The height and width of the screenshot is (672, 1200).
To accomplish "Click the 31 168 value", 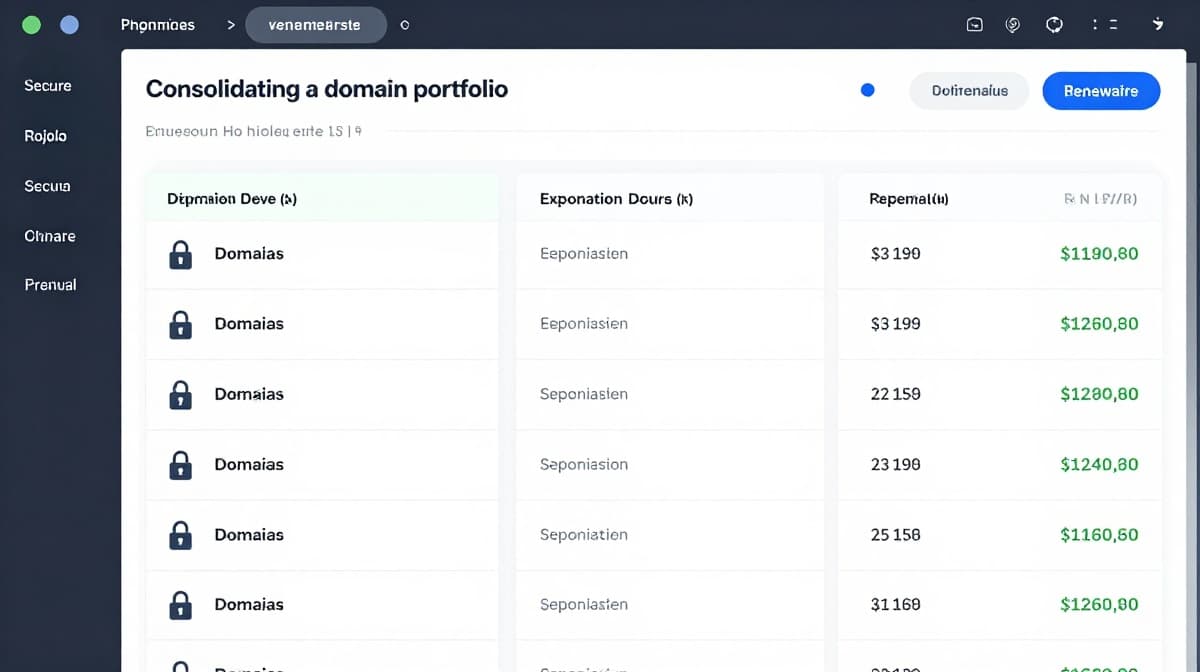I will (x=896, y=605).
